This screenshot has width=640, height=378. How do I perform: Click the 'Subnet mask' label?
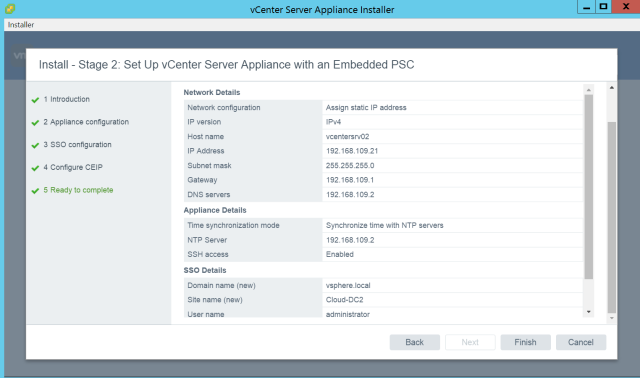point(209,166)
